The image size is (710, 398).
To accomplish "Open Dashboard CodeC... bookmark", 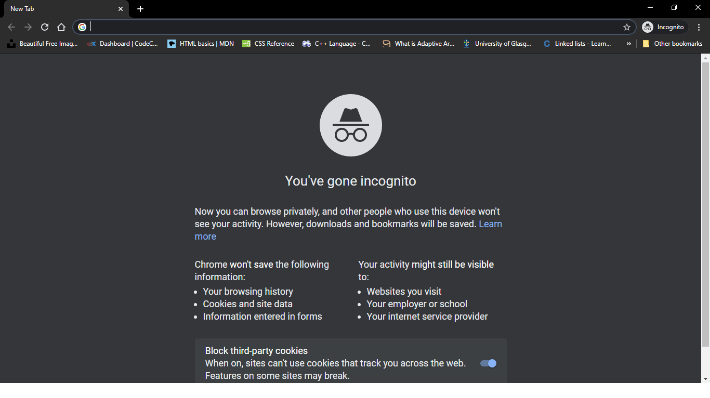I will (123, 43).
